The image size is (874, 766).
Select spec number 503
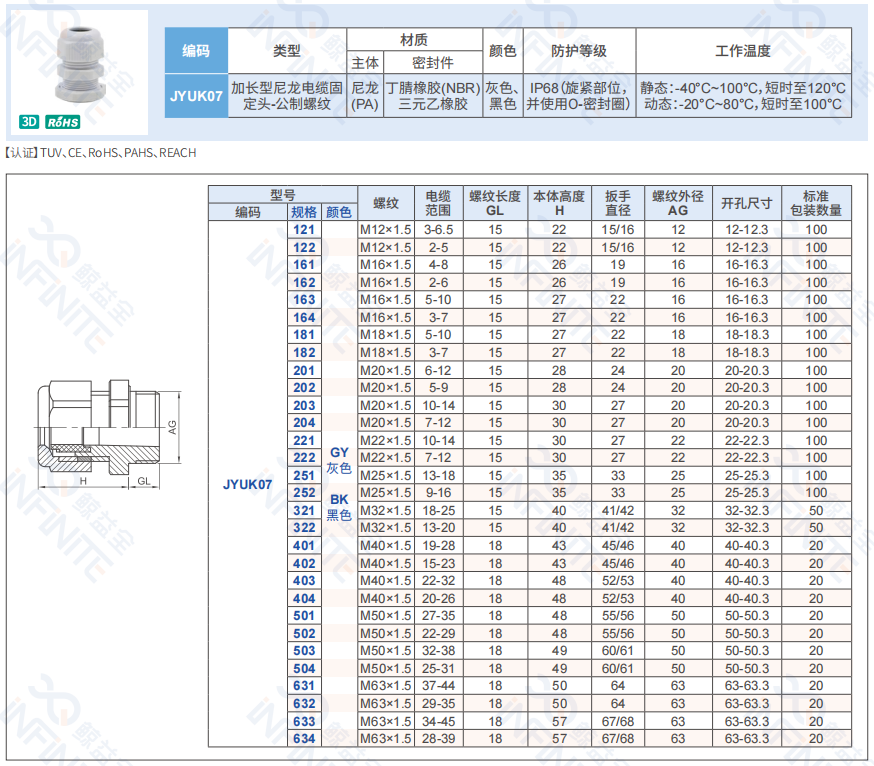click(304, 651)
